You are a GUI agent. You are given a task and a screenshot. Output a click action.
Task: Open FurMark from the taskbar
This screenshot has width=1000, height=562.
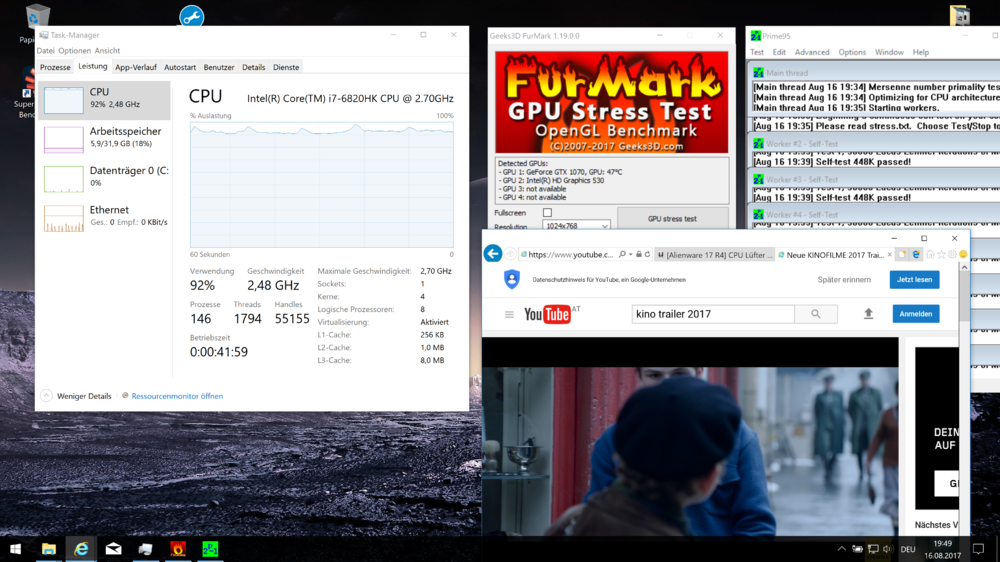178,549
